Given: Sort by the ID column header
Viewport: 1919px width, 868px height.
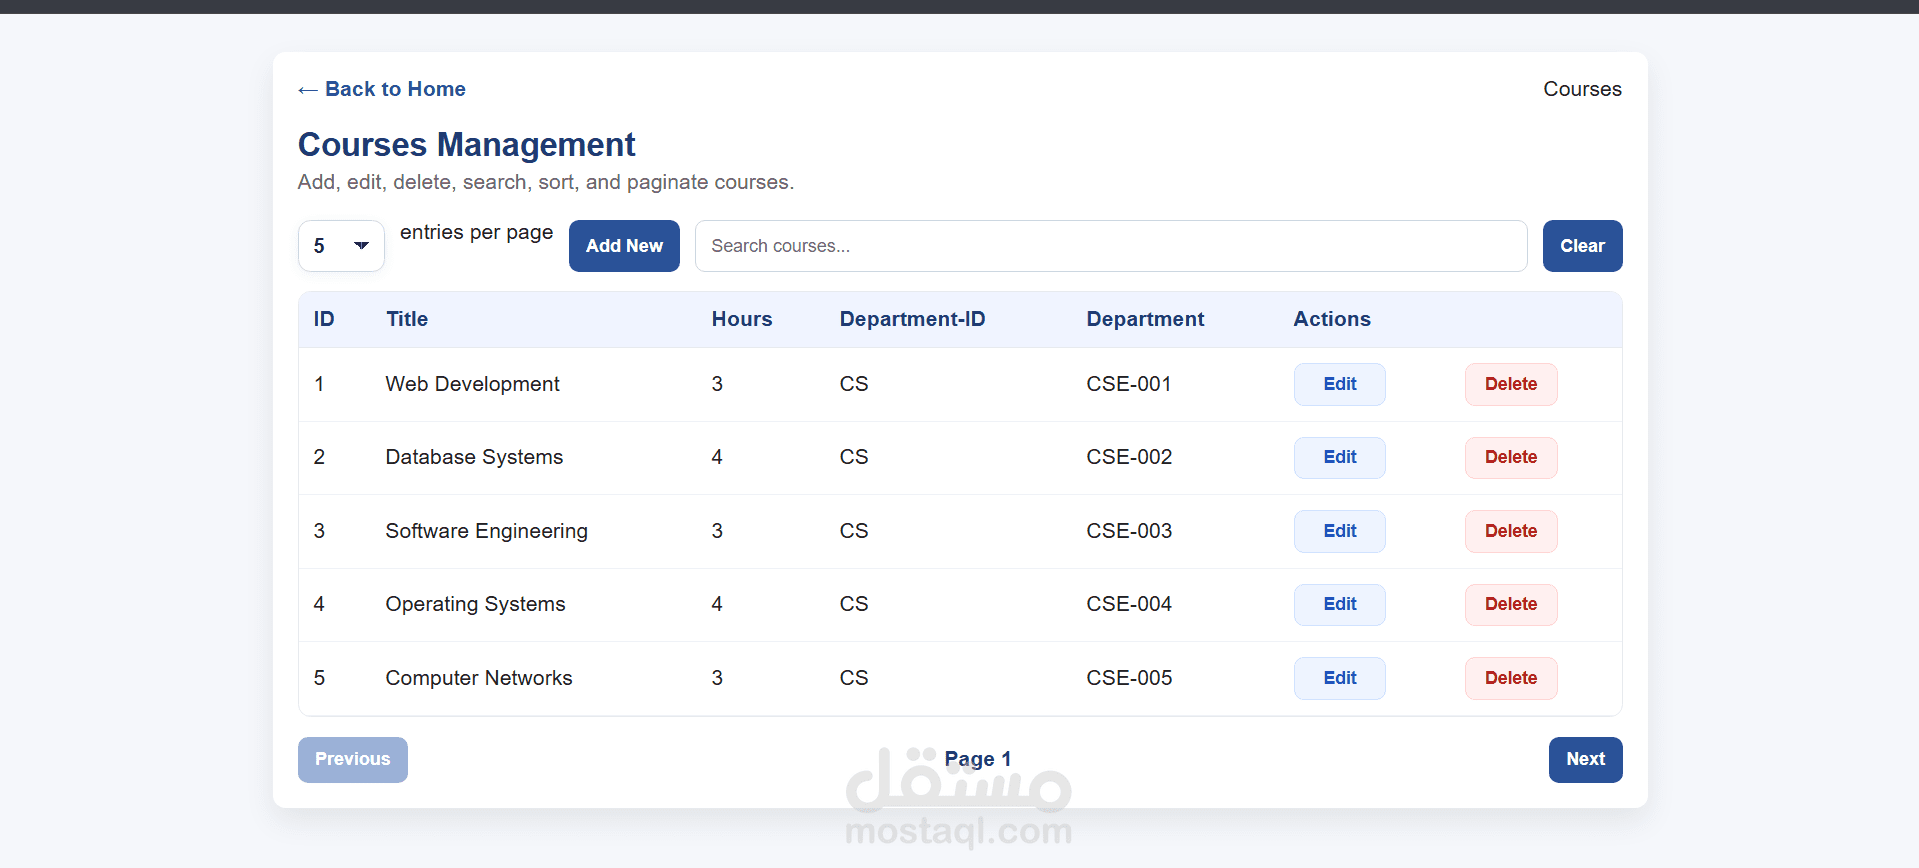Looking at the screenshot, I should pyautogui.click(x=324, y=319).
